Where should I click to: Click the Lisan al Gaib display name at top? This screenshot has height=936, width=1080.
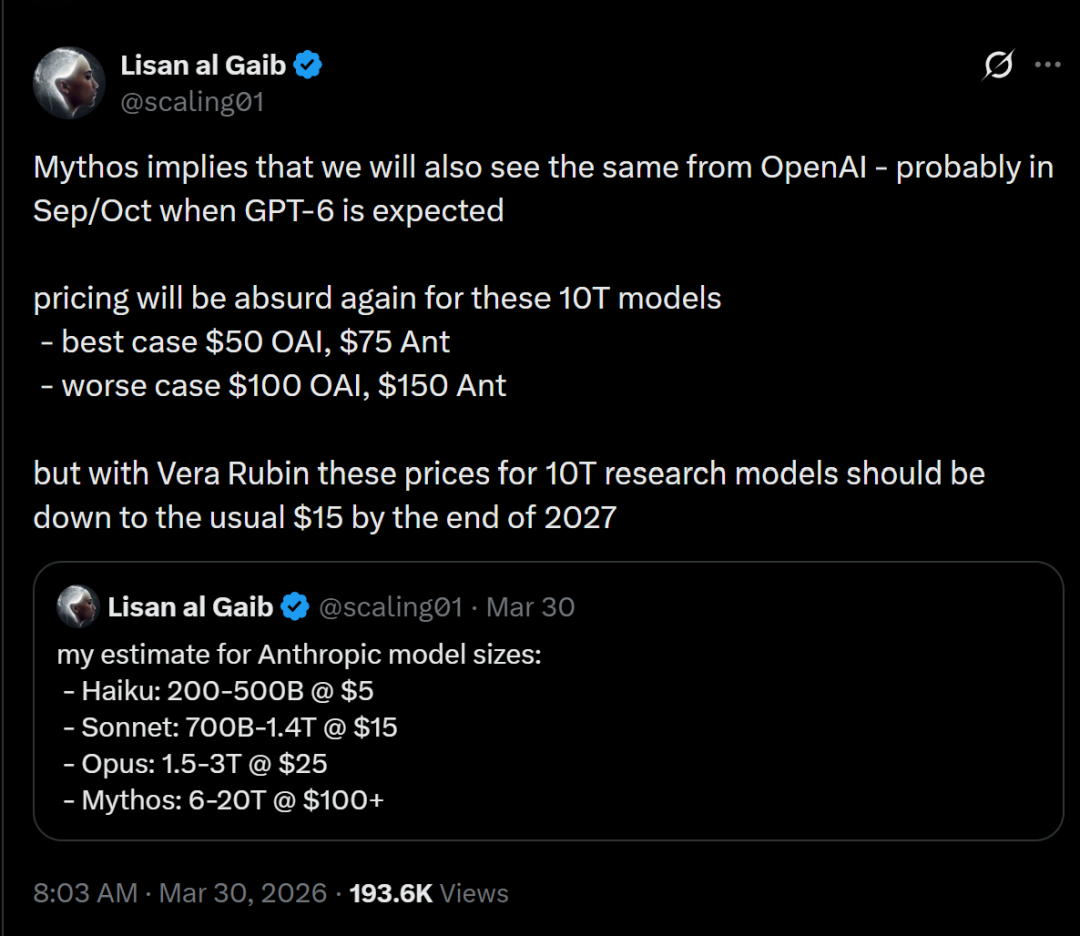coord(203,65)
